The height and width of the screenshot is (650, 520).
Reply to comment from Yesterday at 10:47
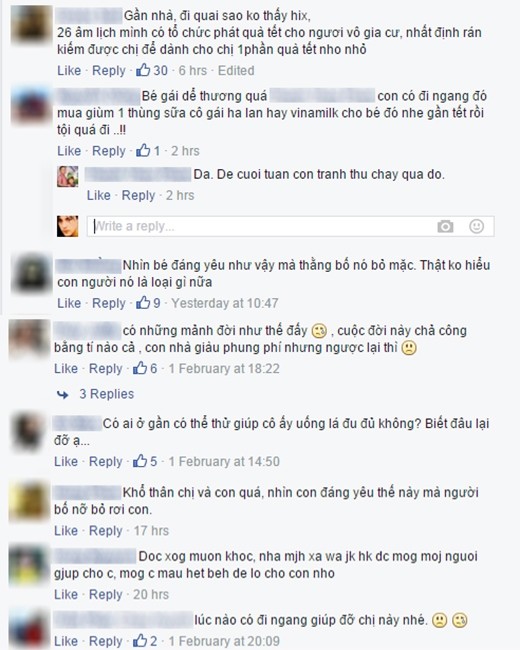[109, 303]
